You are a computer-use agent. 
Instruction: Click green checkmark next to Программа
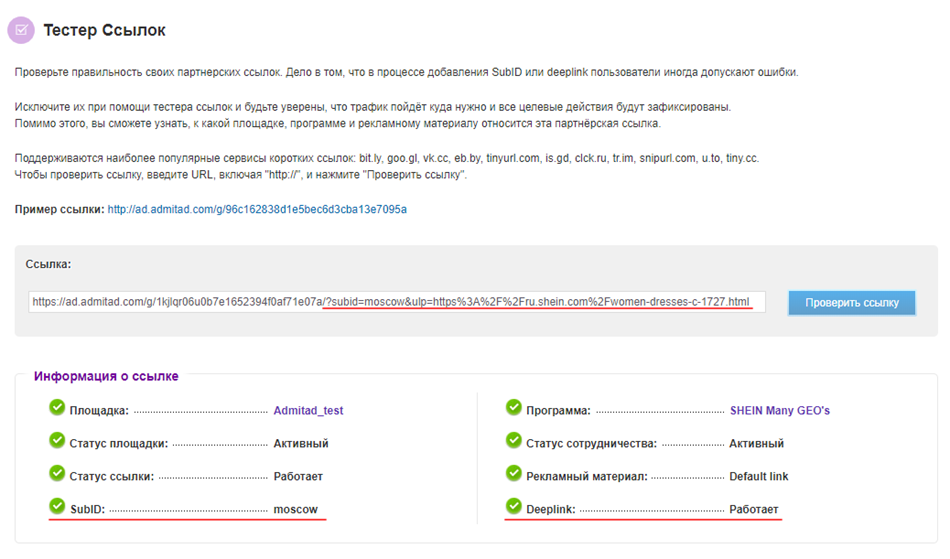[x=514, y=408]
